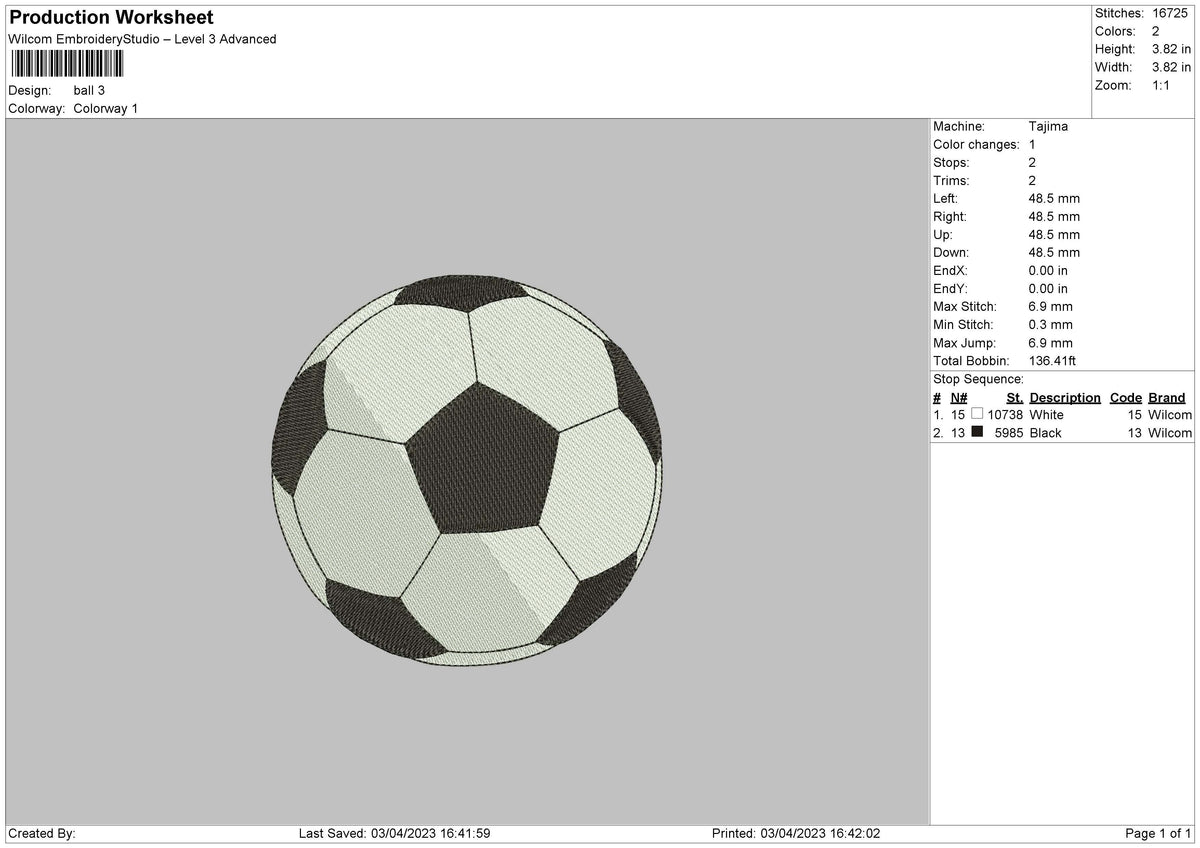Click the Height value 3.82 in

coord(1171,49)
